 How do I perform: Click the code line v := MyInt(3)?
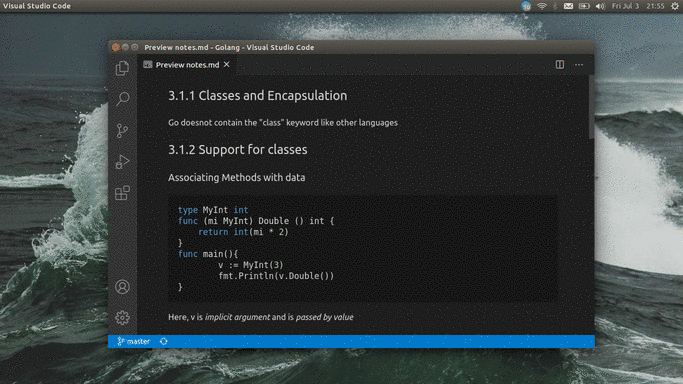[250, 265]
